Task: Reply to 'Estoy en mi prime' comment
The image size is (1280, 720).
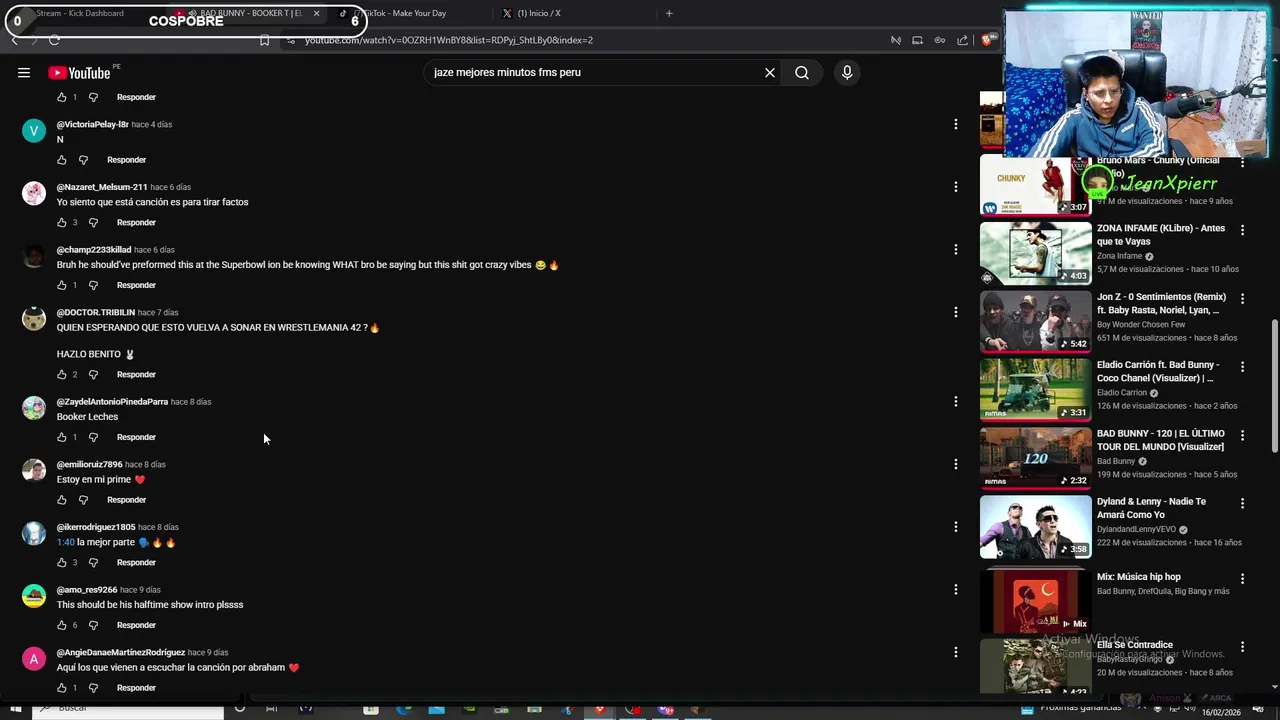Action: pos(126,500)
